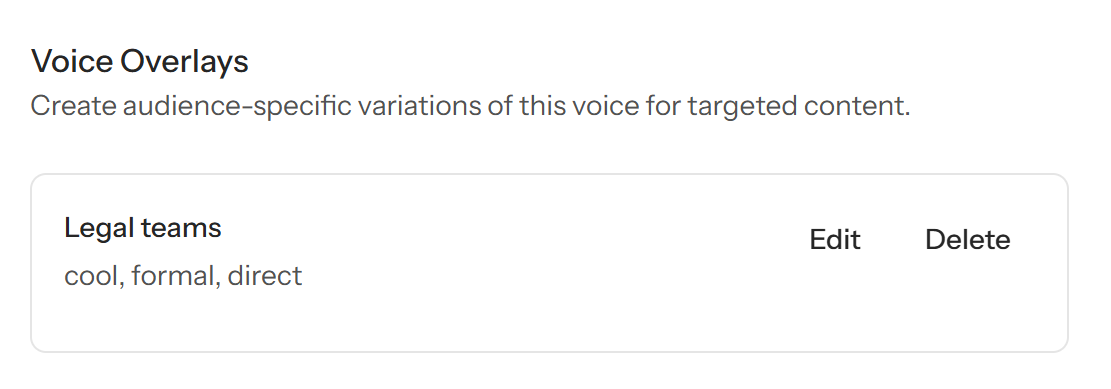Select the Legal teams overlay title
Screen dimensions: 1111x389
tap(142, 227)
